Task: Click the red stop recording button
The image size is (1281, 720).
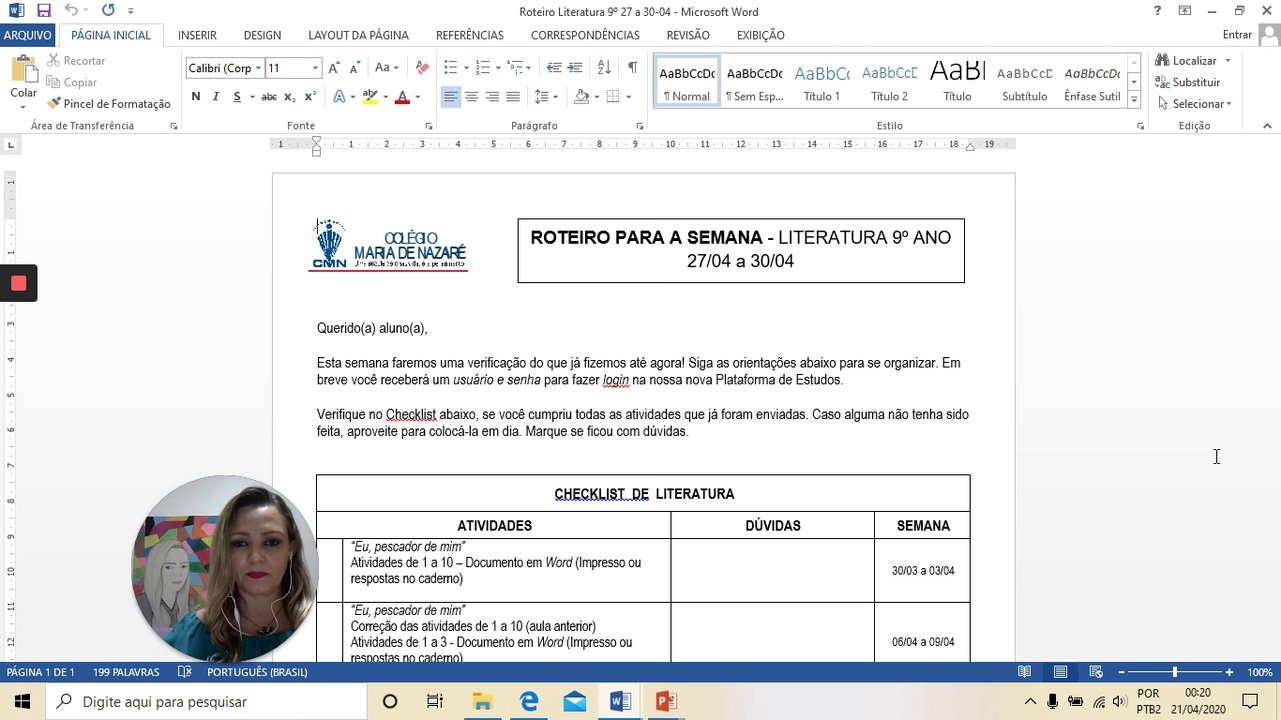Action: (x=18, y=283)
